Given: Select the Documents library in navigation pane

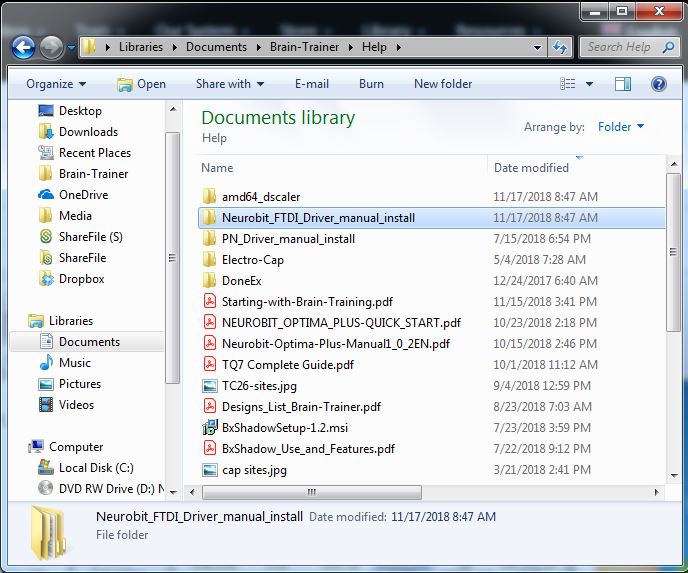Looking at the screenshot, I should 87,342.
